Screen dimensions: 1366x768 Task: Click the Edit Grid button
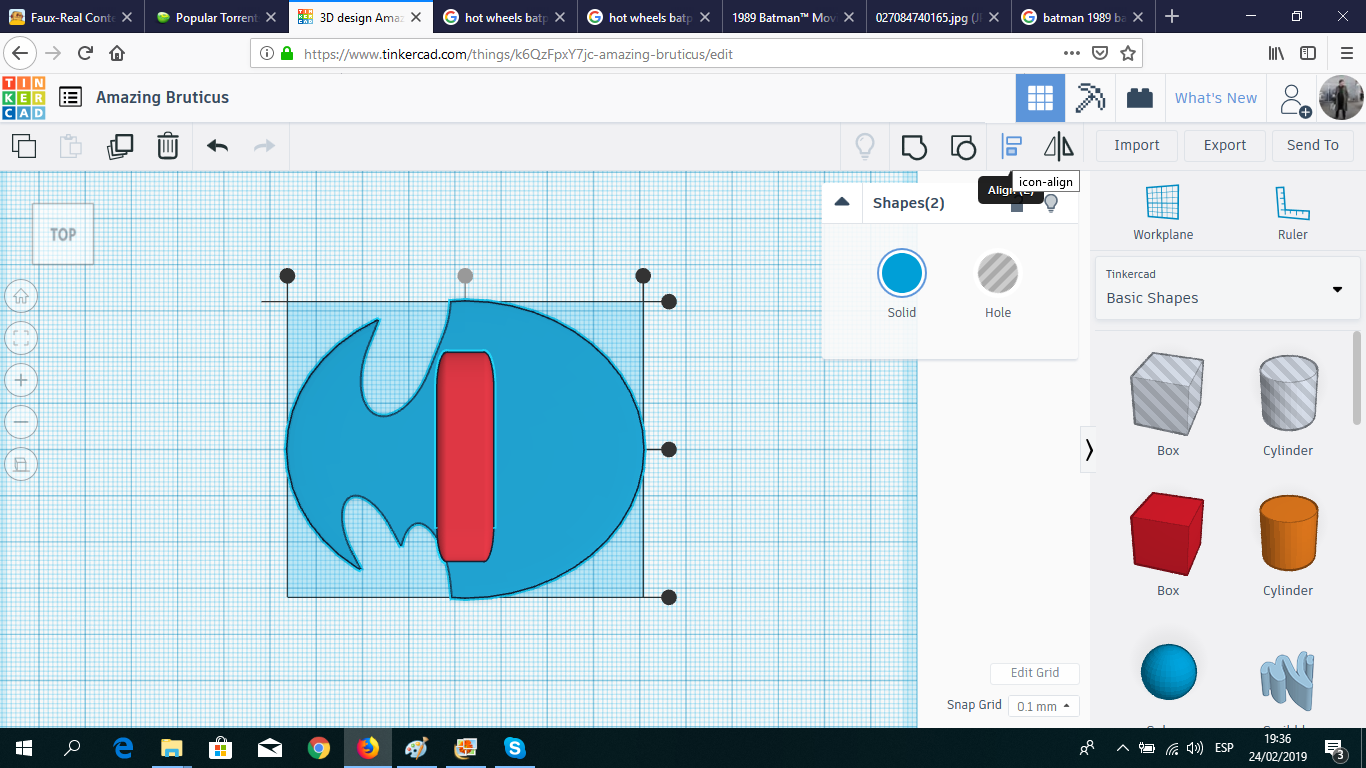[1034, 673]
